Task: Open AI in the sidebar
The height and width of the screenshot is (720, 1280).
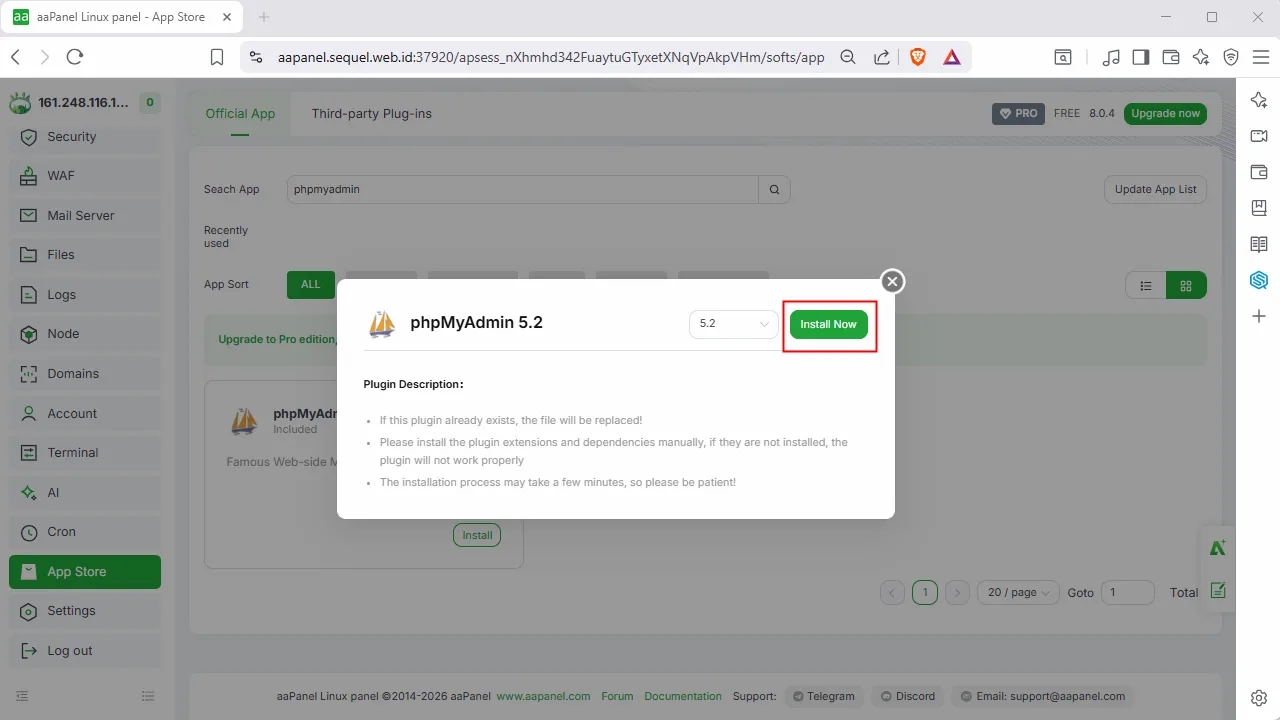Action: (85, 493)
